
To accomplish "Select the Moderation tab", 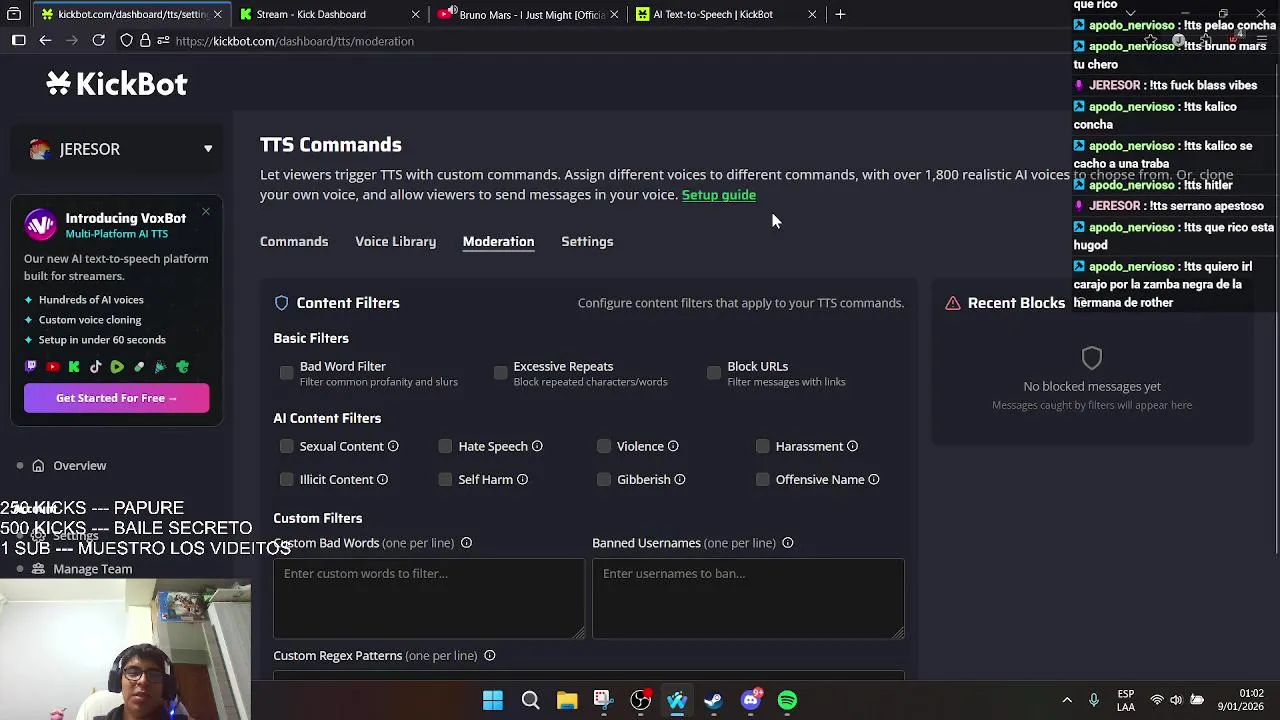I will (498, 242).
